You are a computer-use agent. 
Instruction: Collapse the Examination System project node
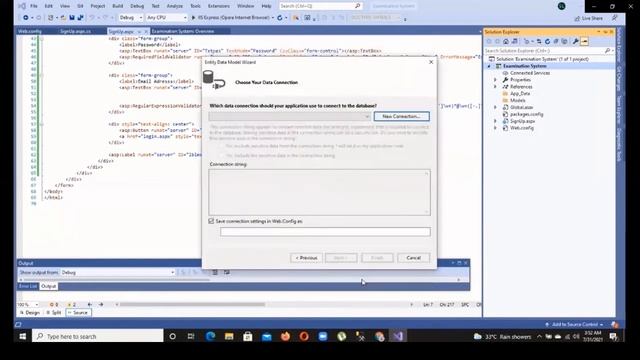(x=489, y=66)
